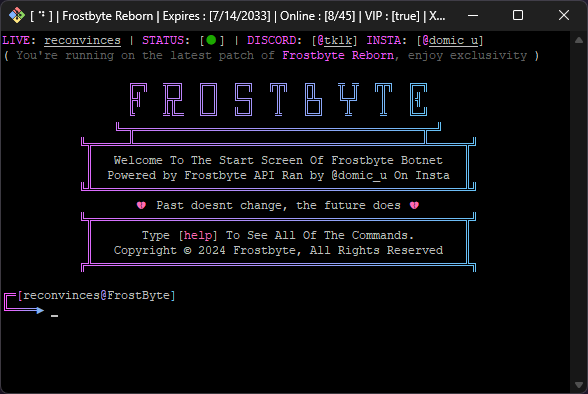This screenshot has width=588, height=394.
Task: Click the Discord handle @tklk
Action: pos(335,40)
